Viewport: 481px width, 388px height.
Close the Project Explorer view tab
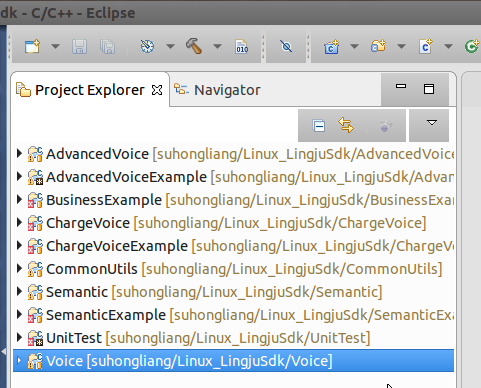(x=157, y=90)
